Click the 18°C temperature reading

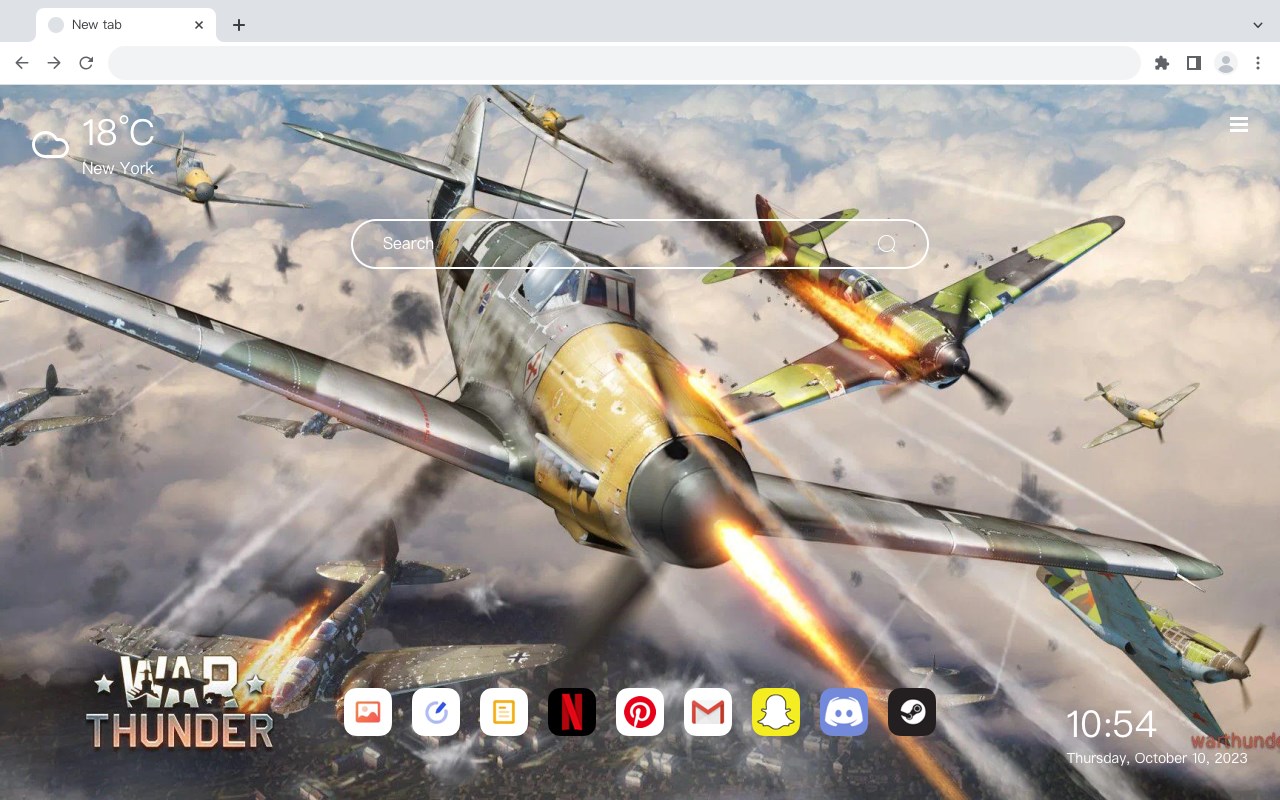(x=118, y=134)
